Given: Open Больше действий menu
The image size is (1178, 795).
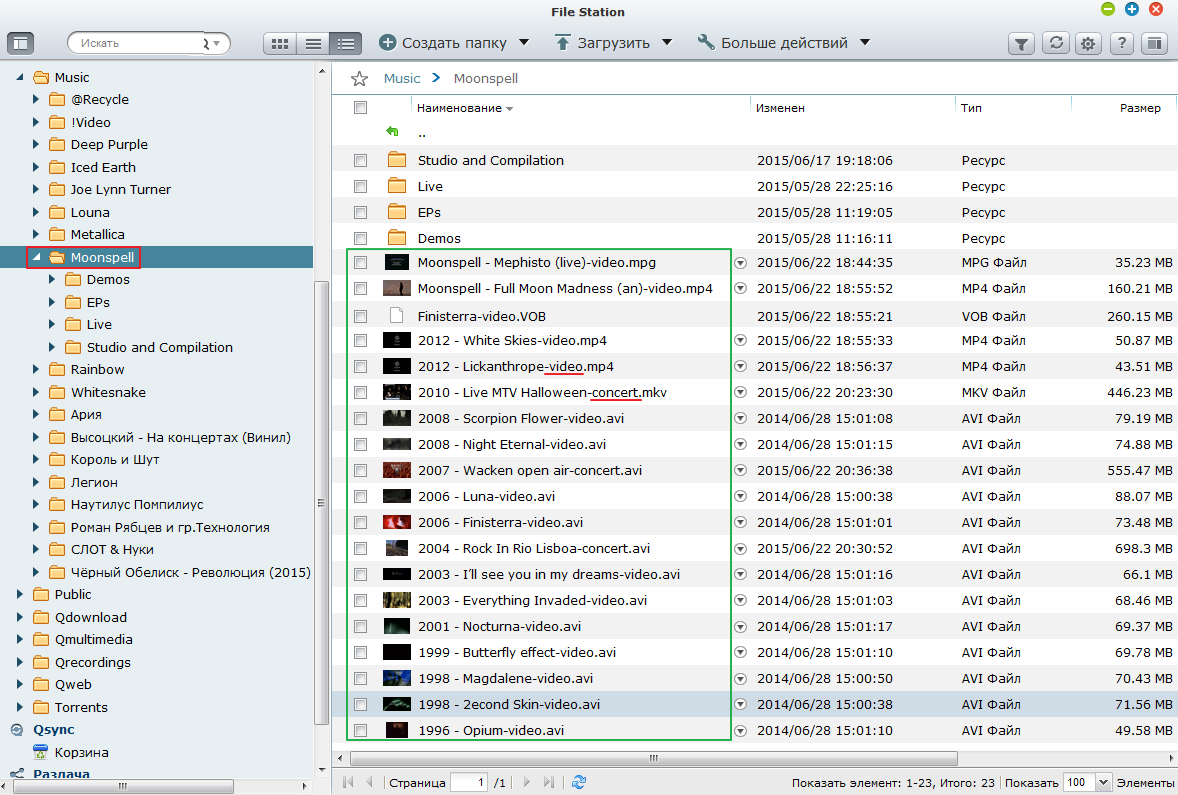Looking at the screenshot, I should click(784, 43).
